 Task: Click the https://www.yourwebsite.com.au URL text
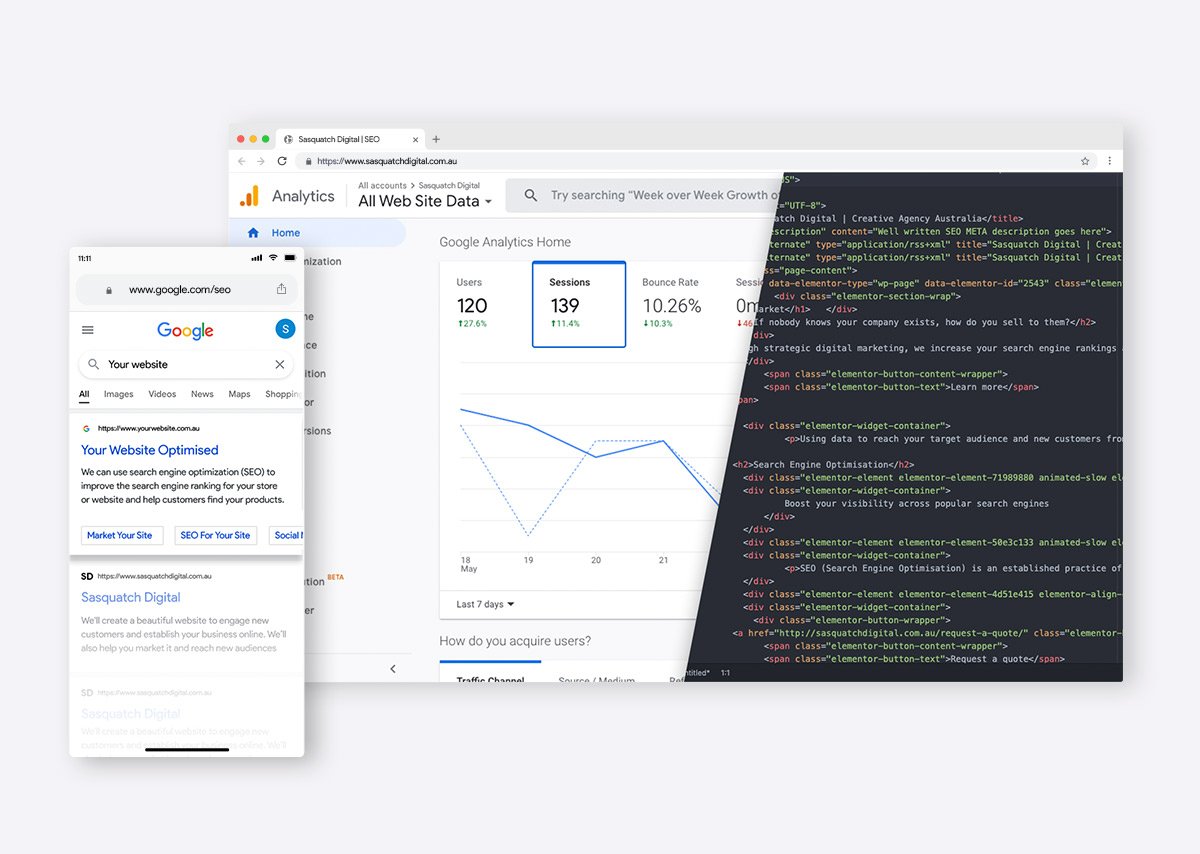(149, 428)
